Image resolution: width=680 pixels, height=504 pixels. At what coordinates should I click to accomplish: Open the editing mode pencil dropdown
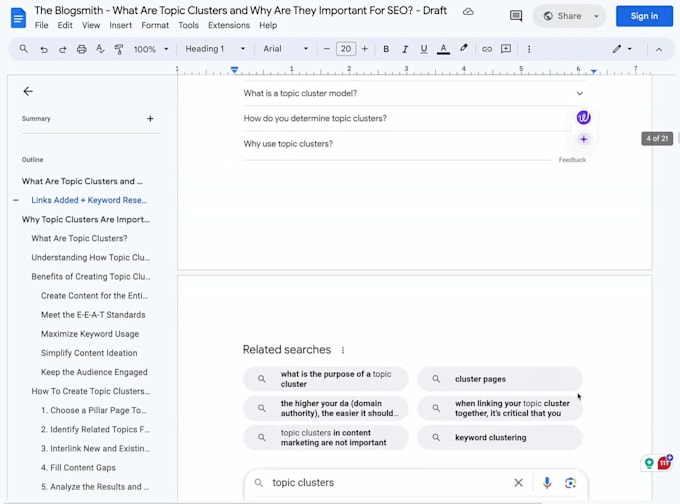pos(622,49)
